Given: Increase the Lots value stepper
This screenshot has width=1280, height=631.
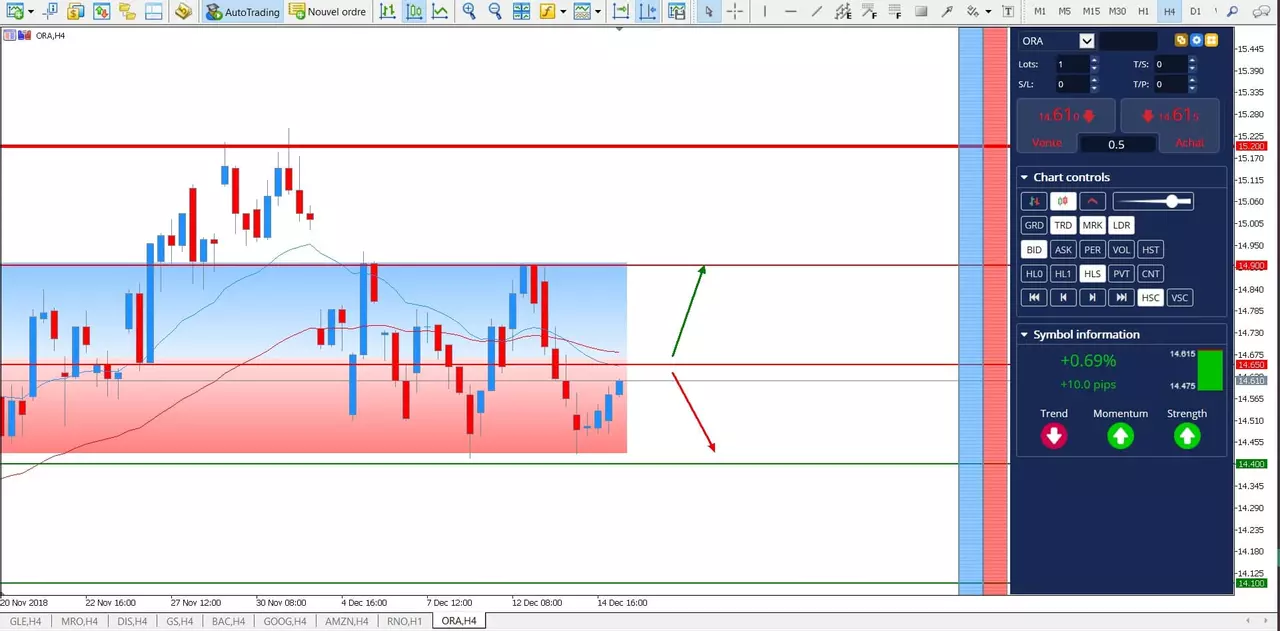Looking at the screenshot, I should tap(1094, 60).
